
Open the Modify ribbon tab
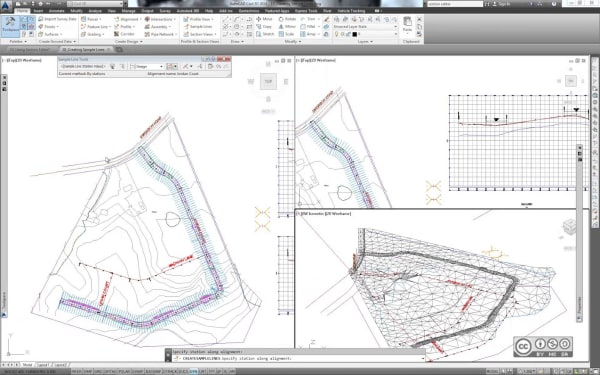(x=77, y=11)
